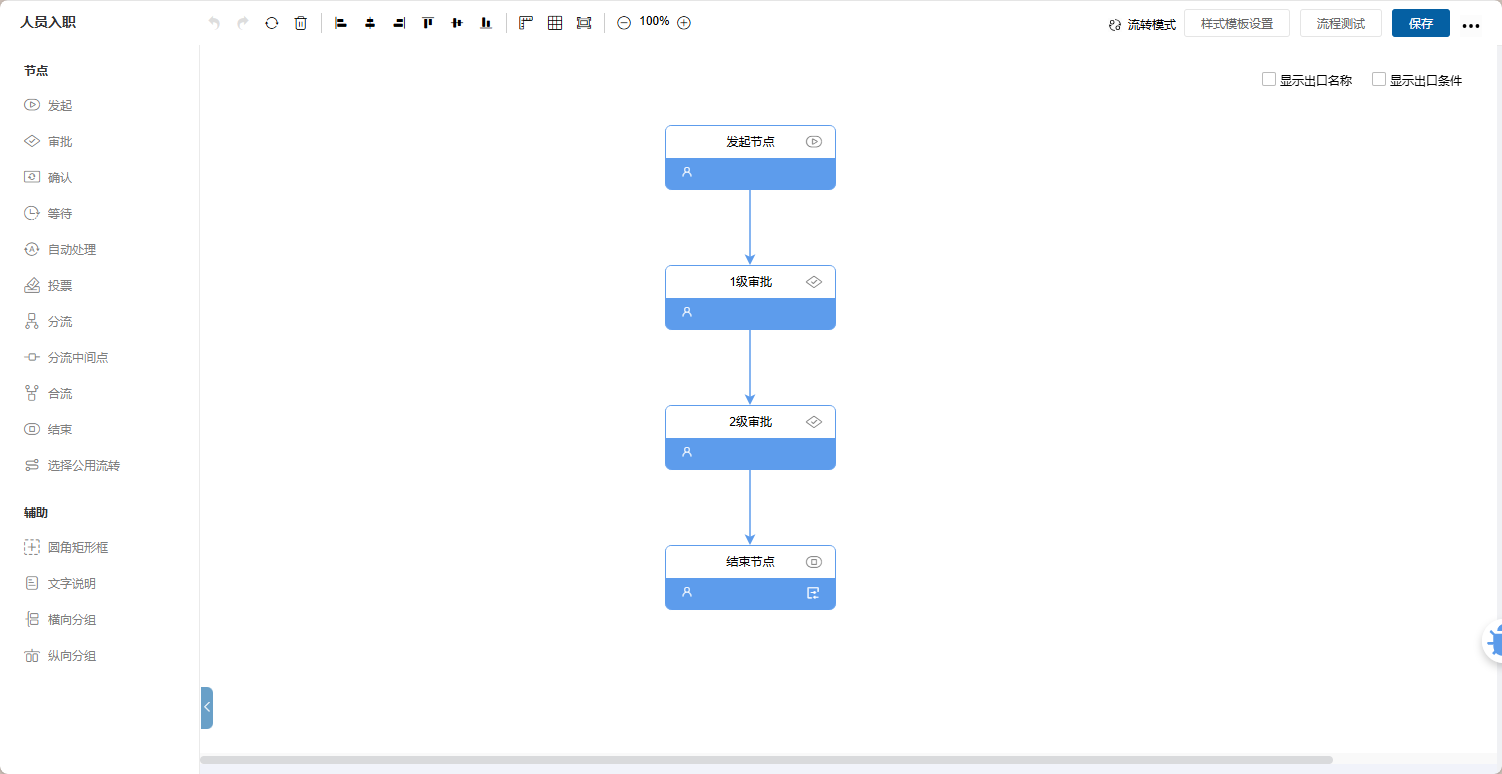Click the delete trash icon in toolbar
Screen dimensions: 1502x774
coord(300,23)
